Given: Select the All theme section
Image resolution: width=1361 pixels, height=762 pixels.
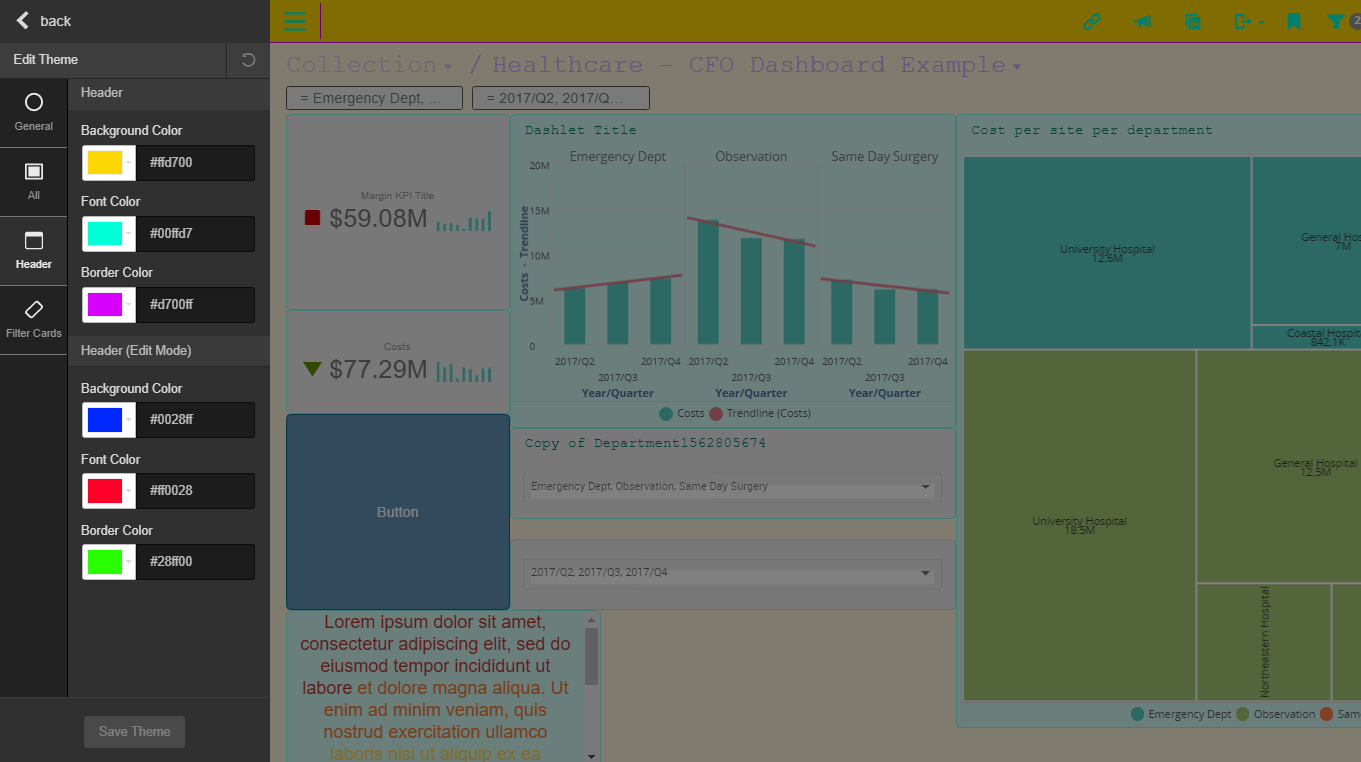Looking at the screenshot, I should [x=34, y=182].
